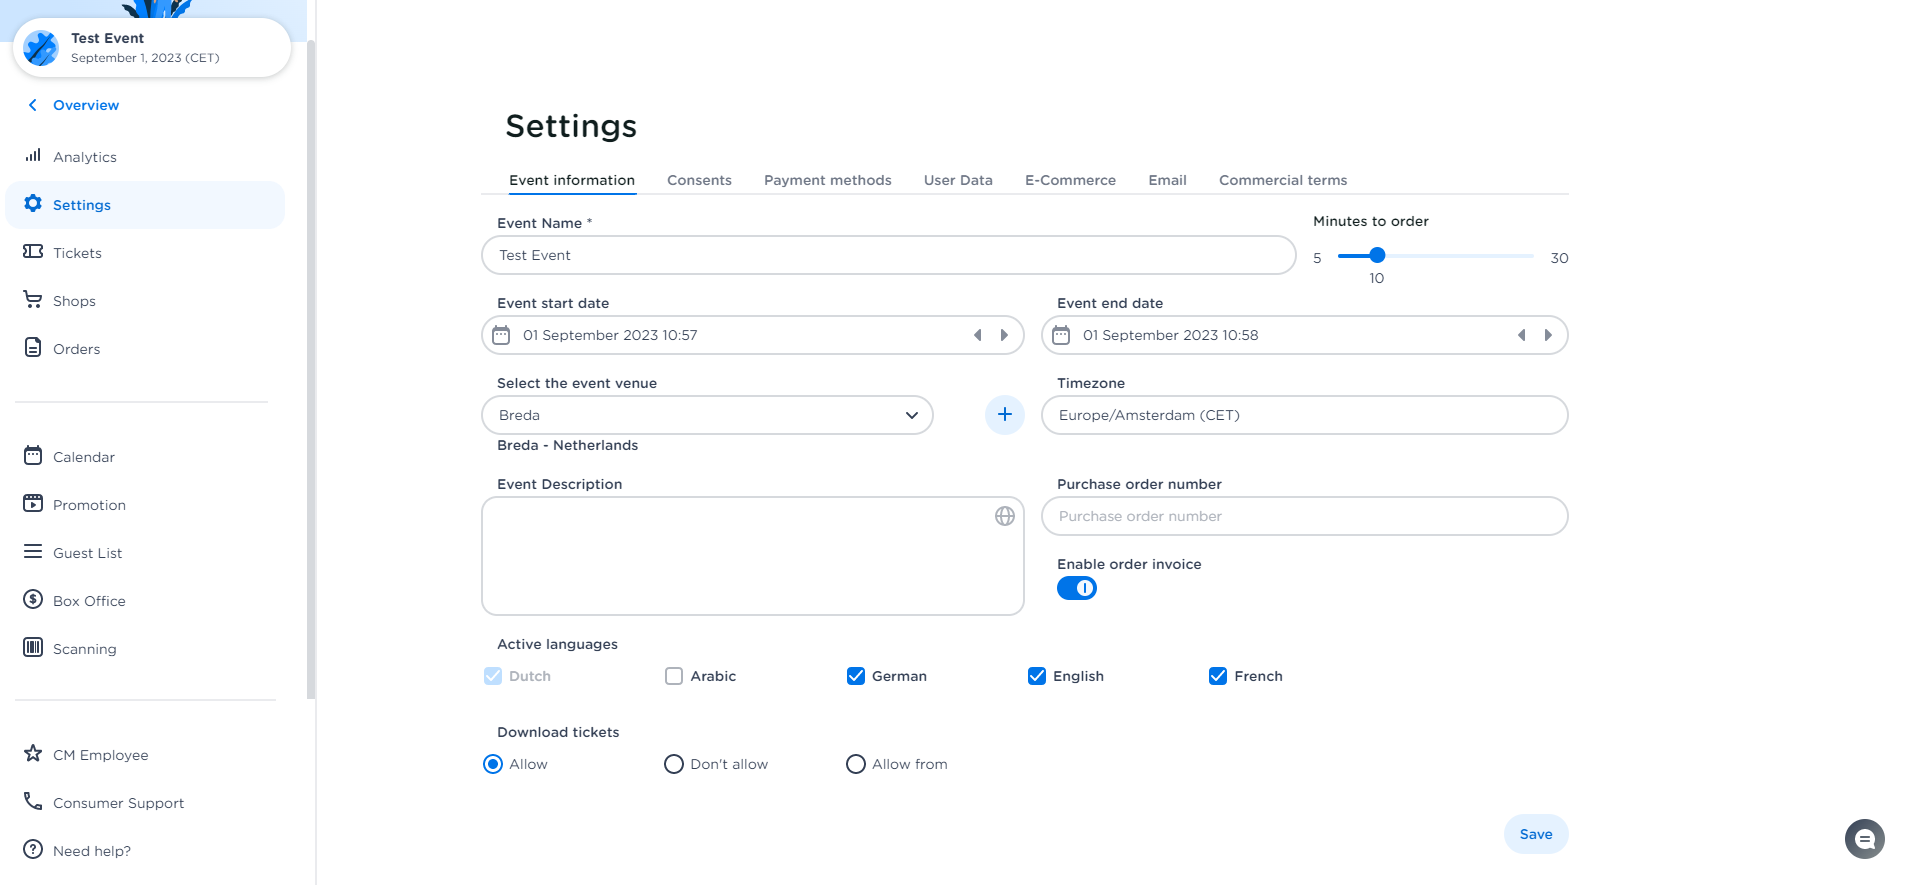Open Shops via the cart icon
Viewport: 1912px width, 885px height.
[x=33, y=300]
